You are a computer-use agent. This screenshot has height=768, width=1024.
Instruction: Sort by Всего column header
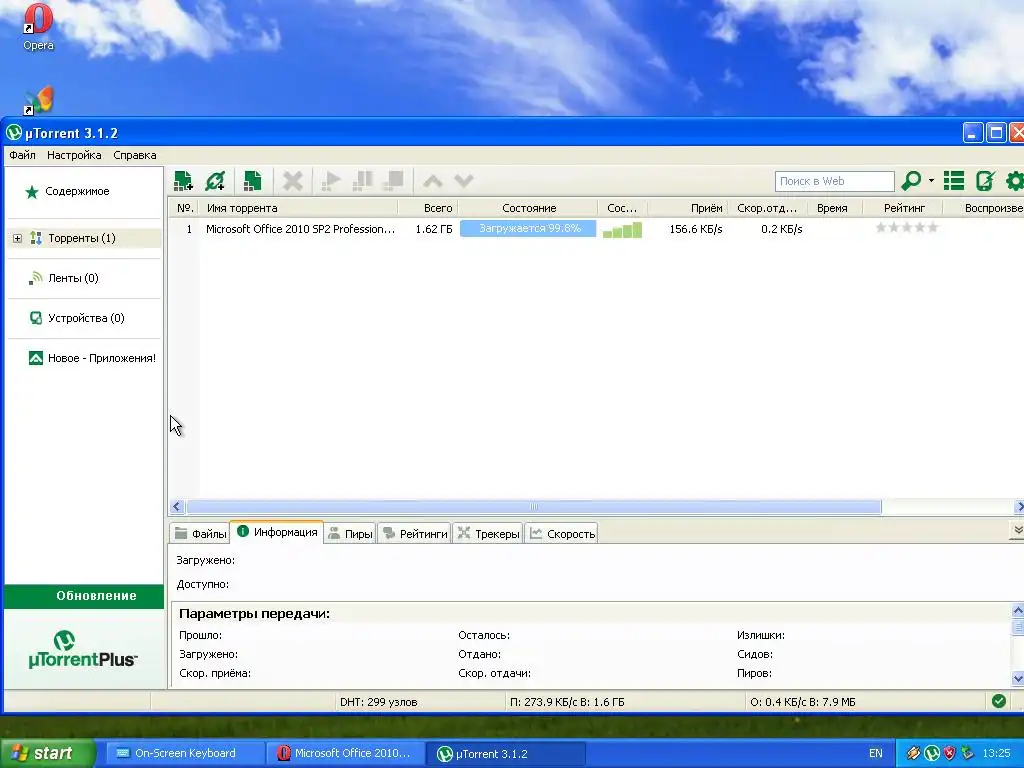tap(428, 208)
